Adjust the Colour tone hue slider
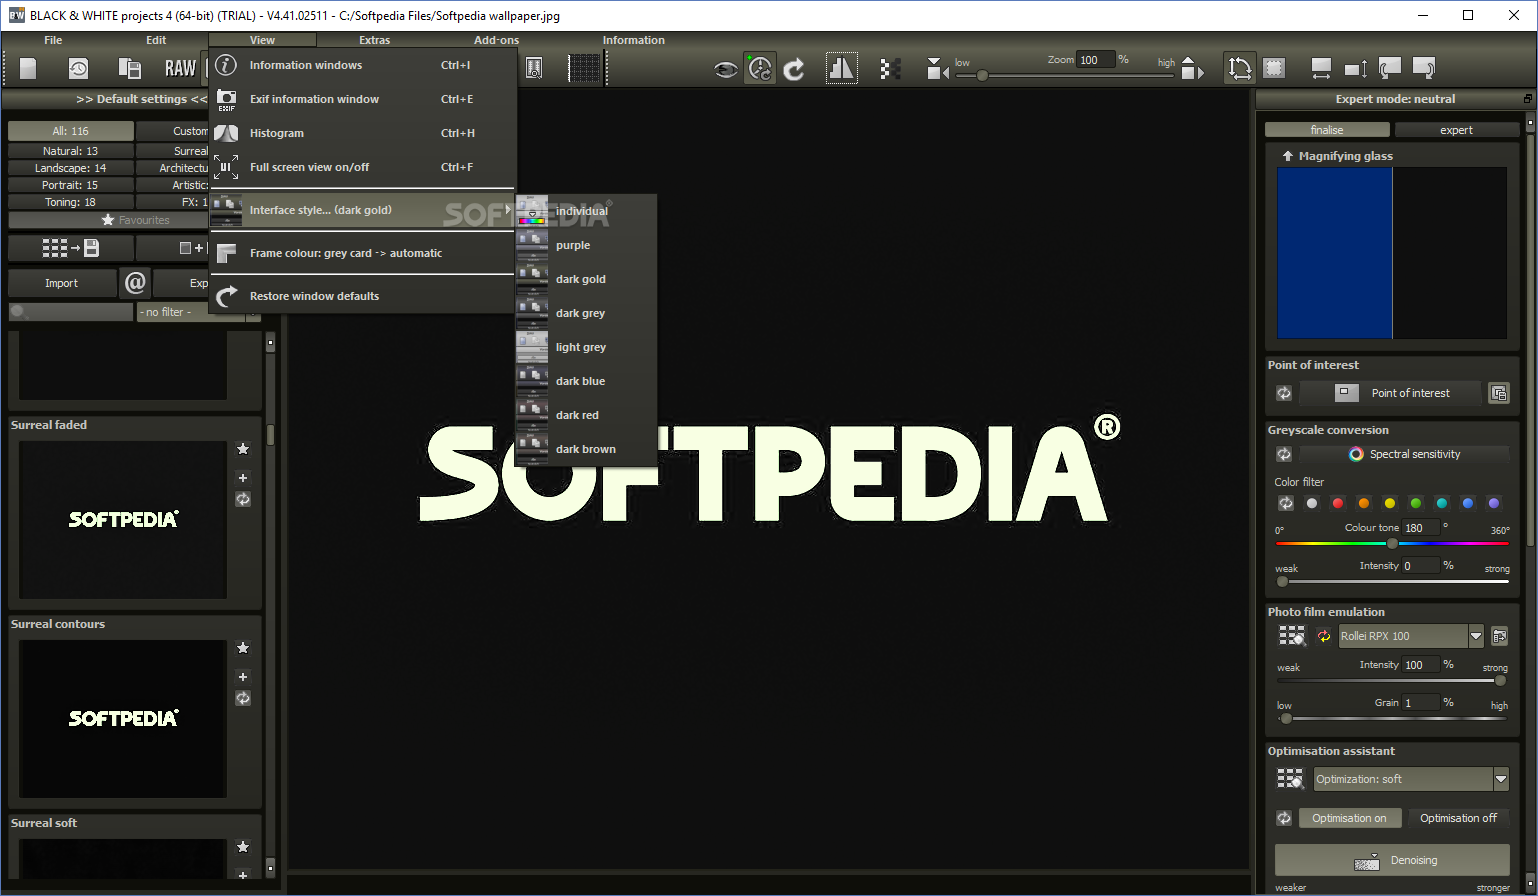This screenshot has height=896, width=1538. [1392, 543]
